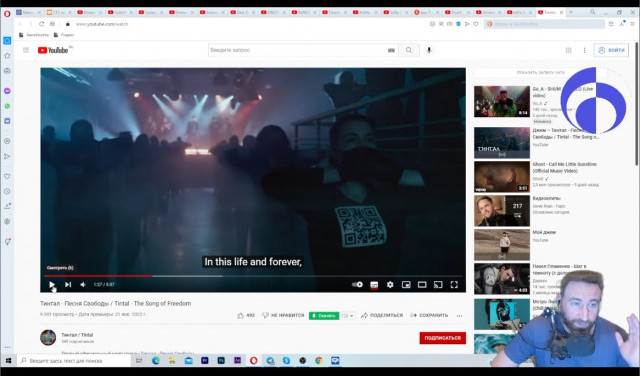The height and width of the screenshot is (376, 640).
Task: Open the Messenger icon in the Opera sidebar
Action: coord(7,91)
